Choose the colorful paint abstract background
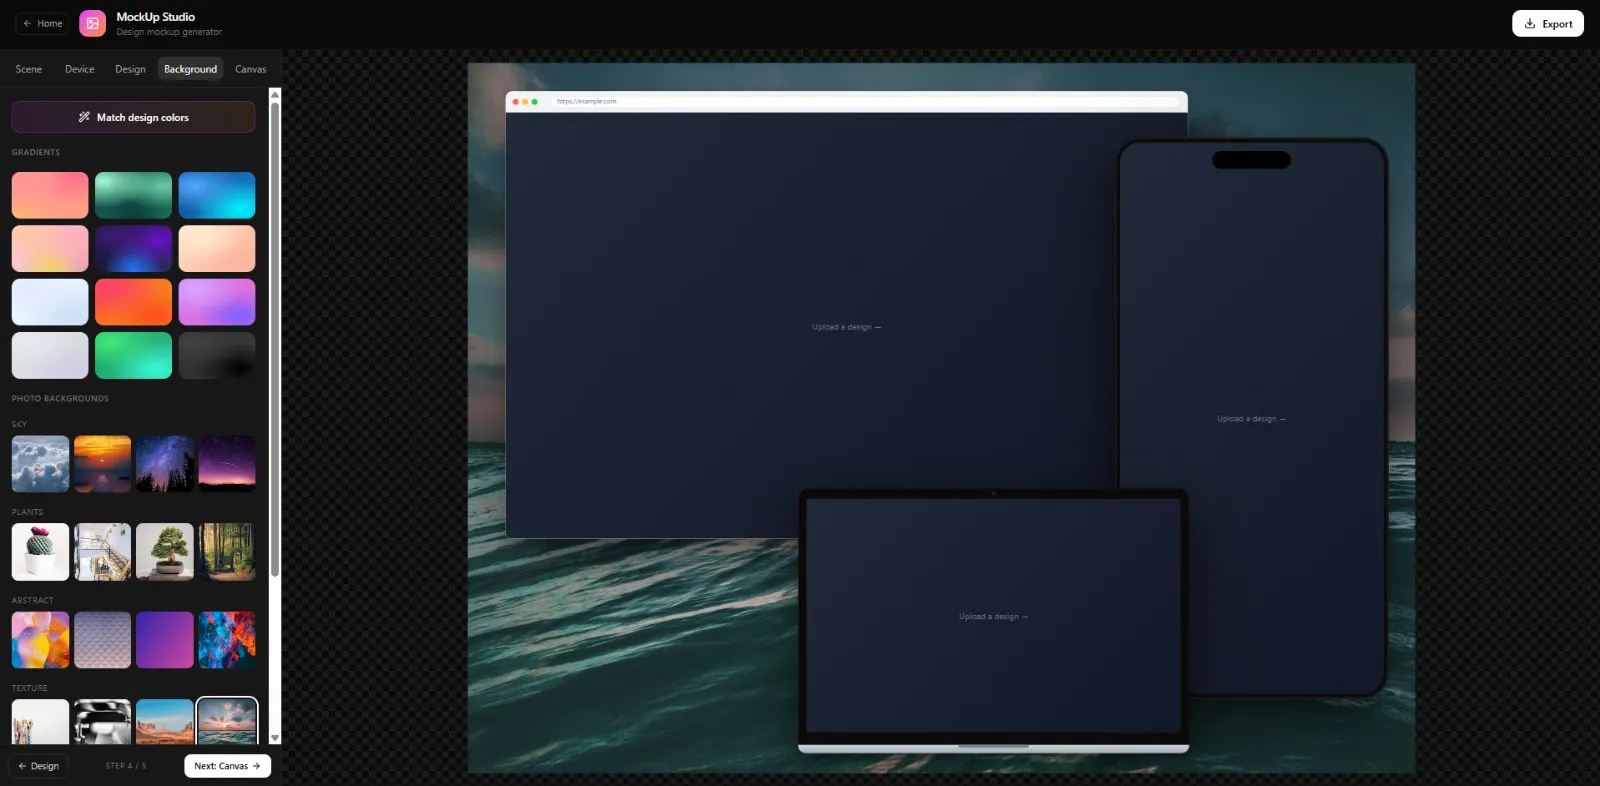The height and width of the screenshot is (786, 1600). 40,640
